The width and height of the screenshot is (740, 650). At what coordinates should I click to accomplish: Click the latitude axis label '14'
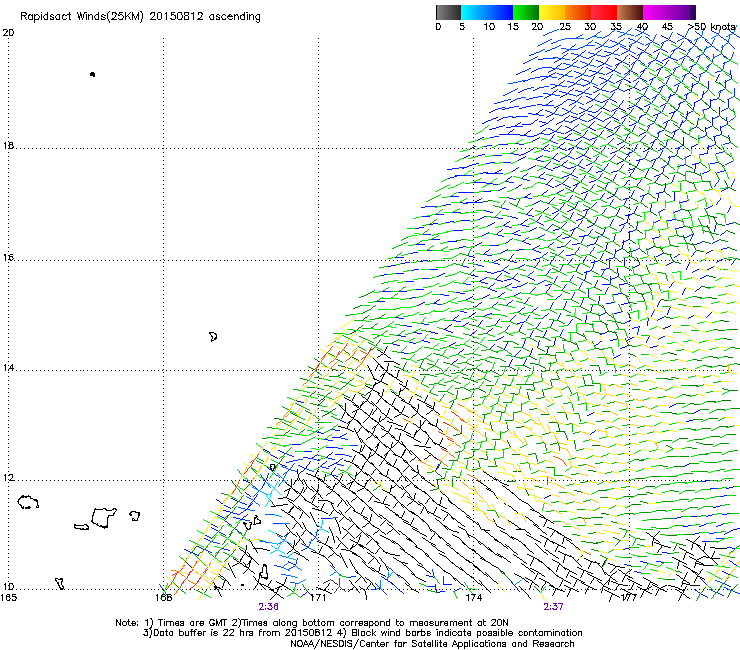(x=8, y=367)
